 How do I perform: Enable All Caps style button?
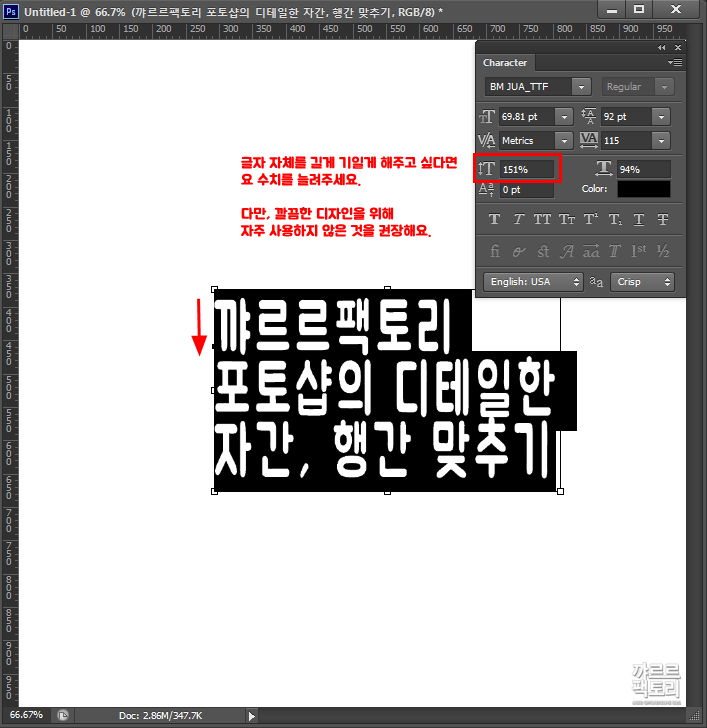pos(542,219)
